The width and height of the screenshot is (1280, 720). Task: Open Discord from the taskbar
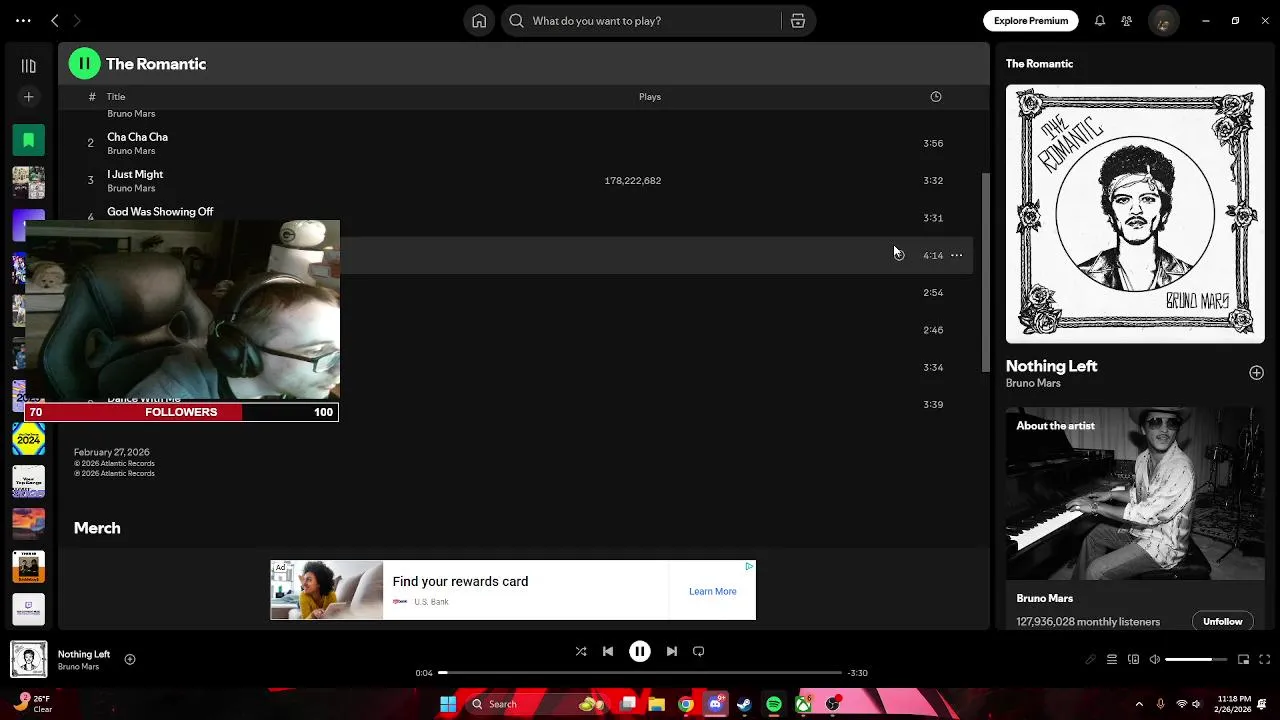pos(715,704)
